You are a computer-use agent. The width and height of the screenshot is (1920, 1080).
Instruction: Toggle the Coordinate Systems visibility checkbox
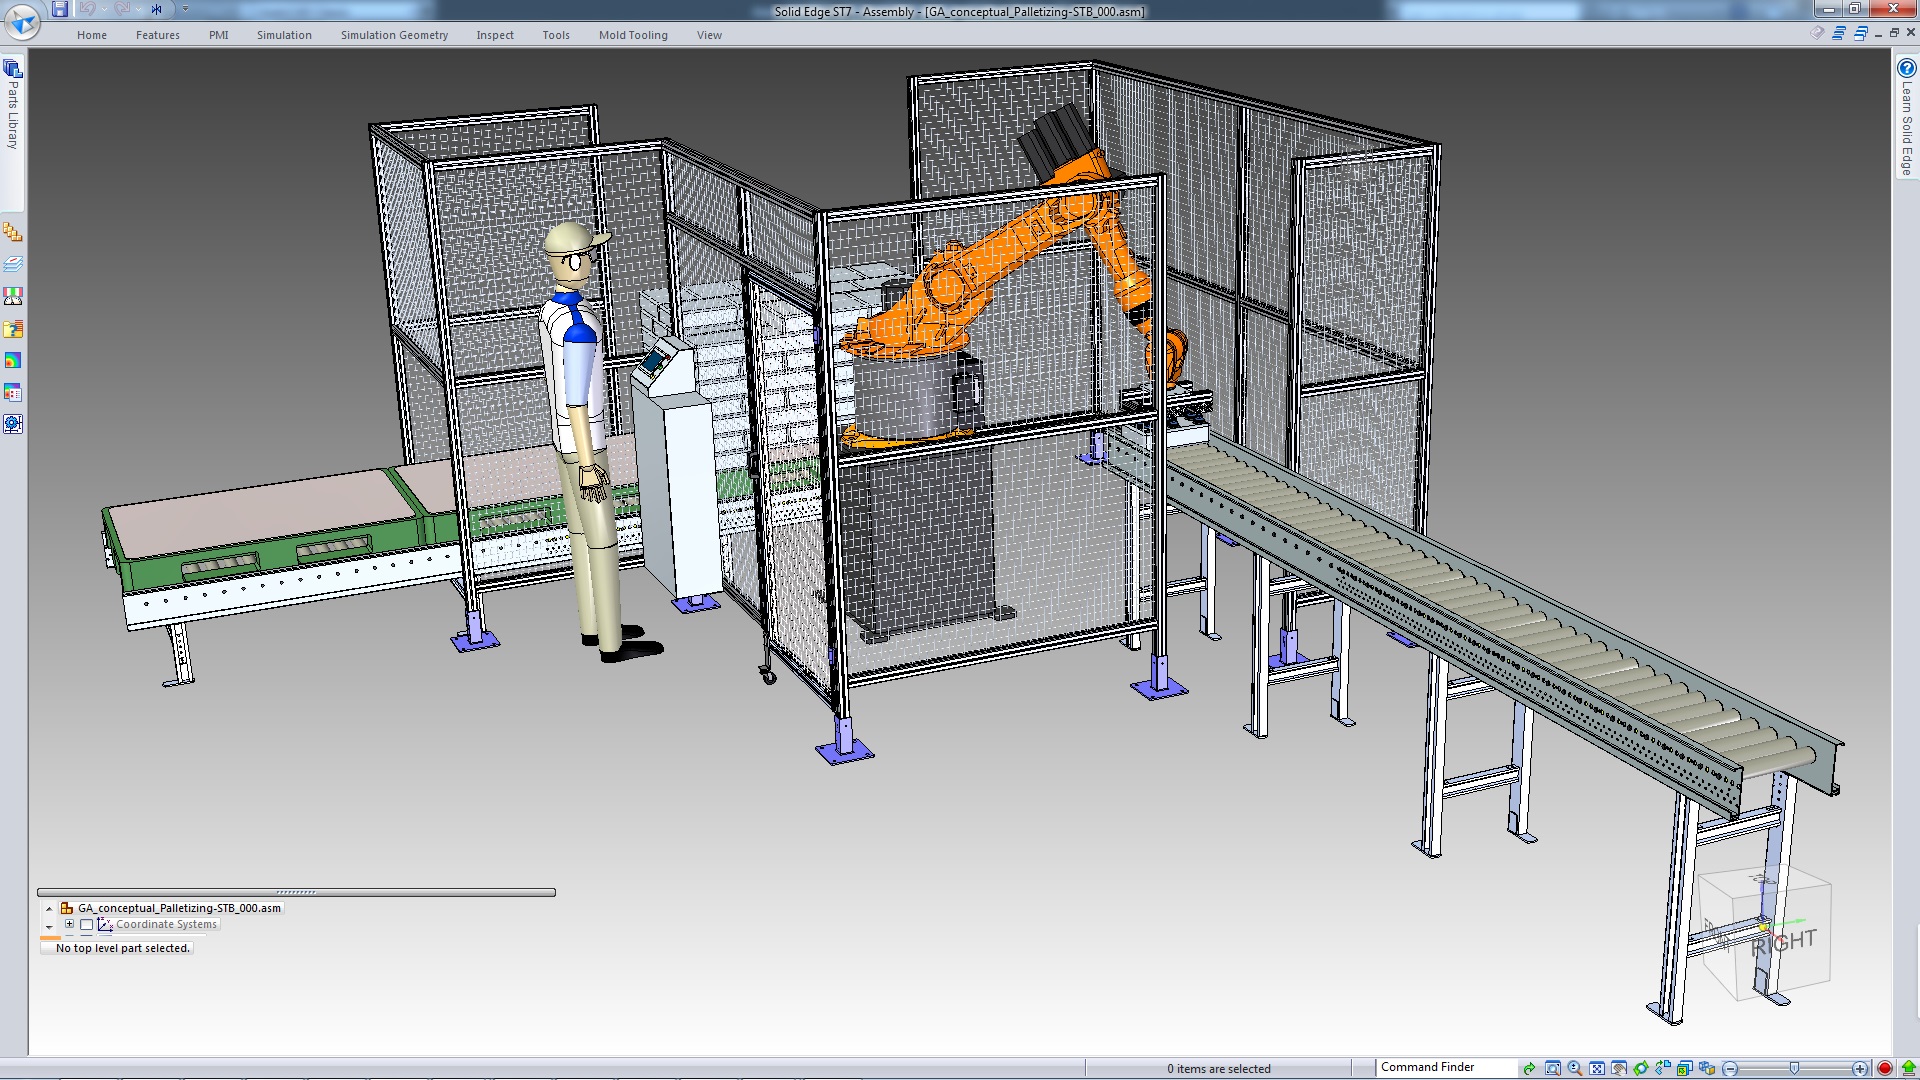[x=87, y=924]
